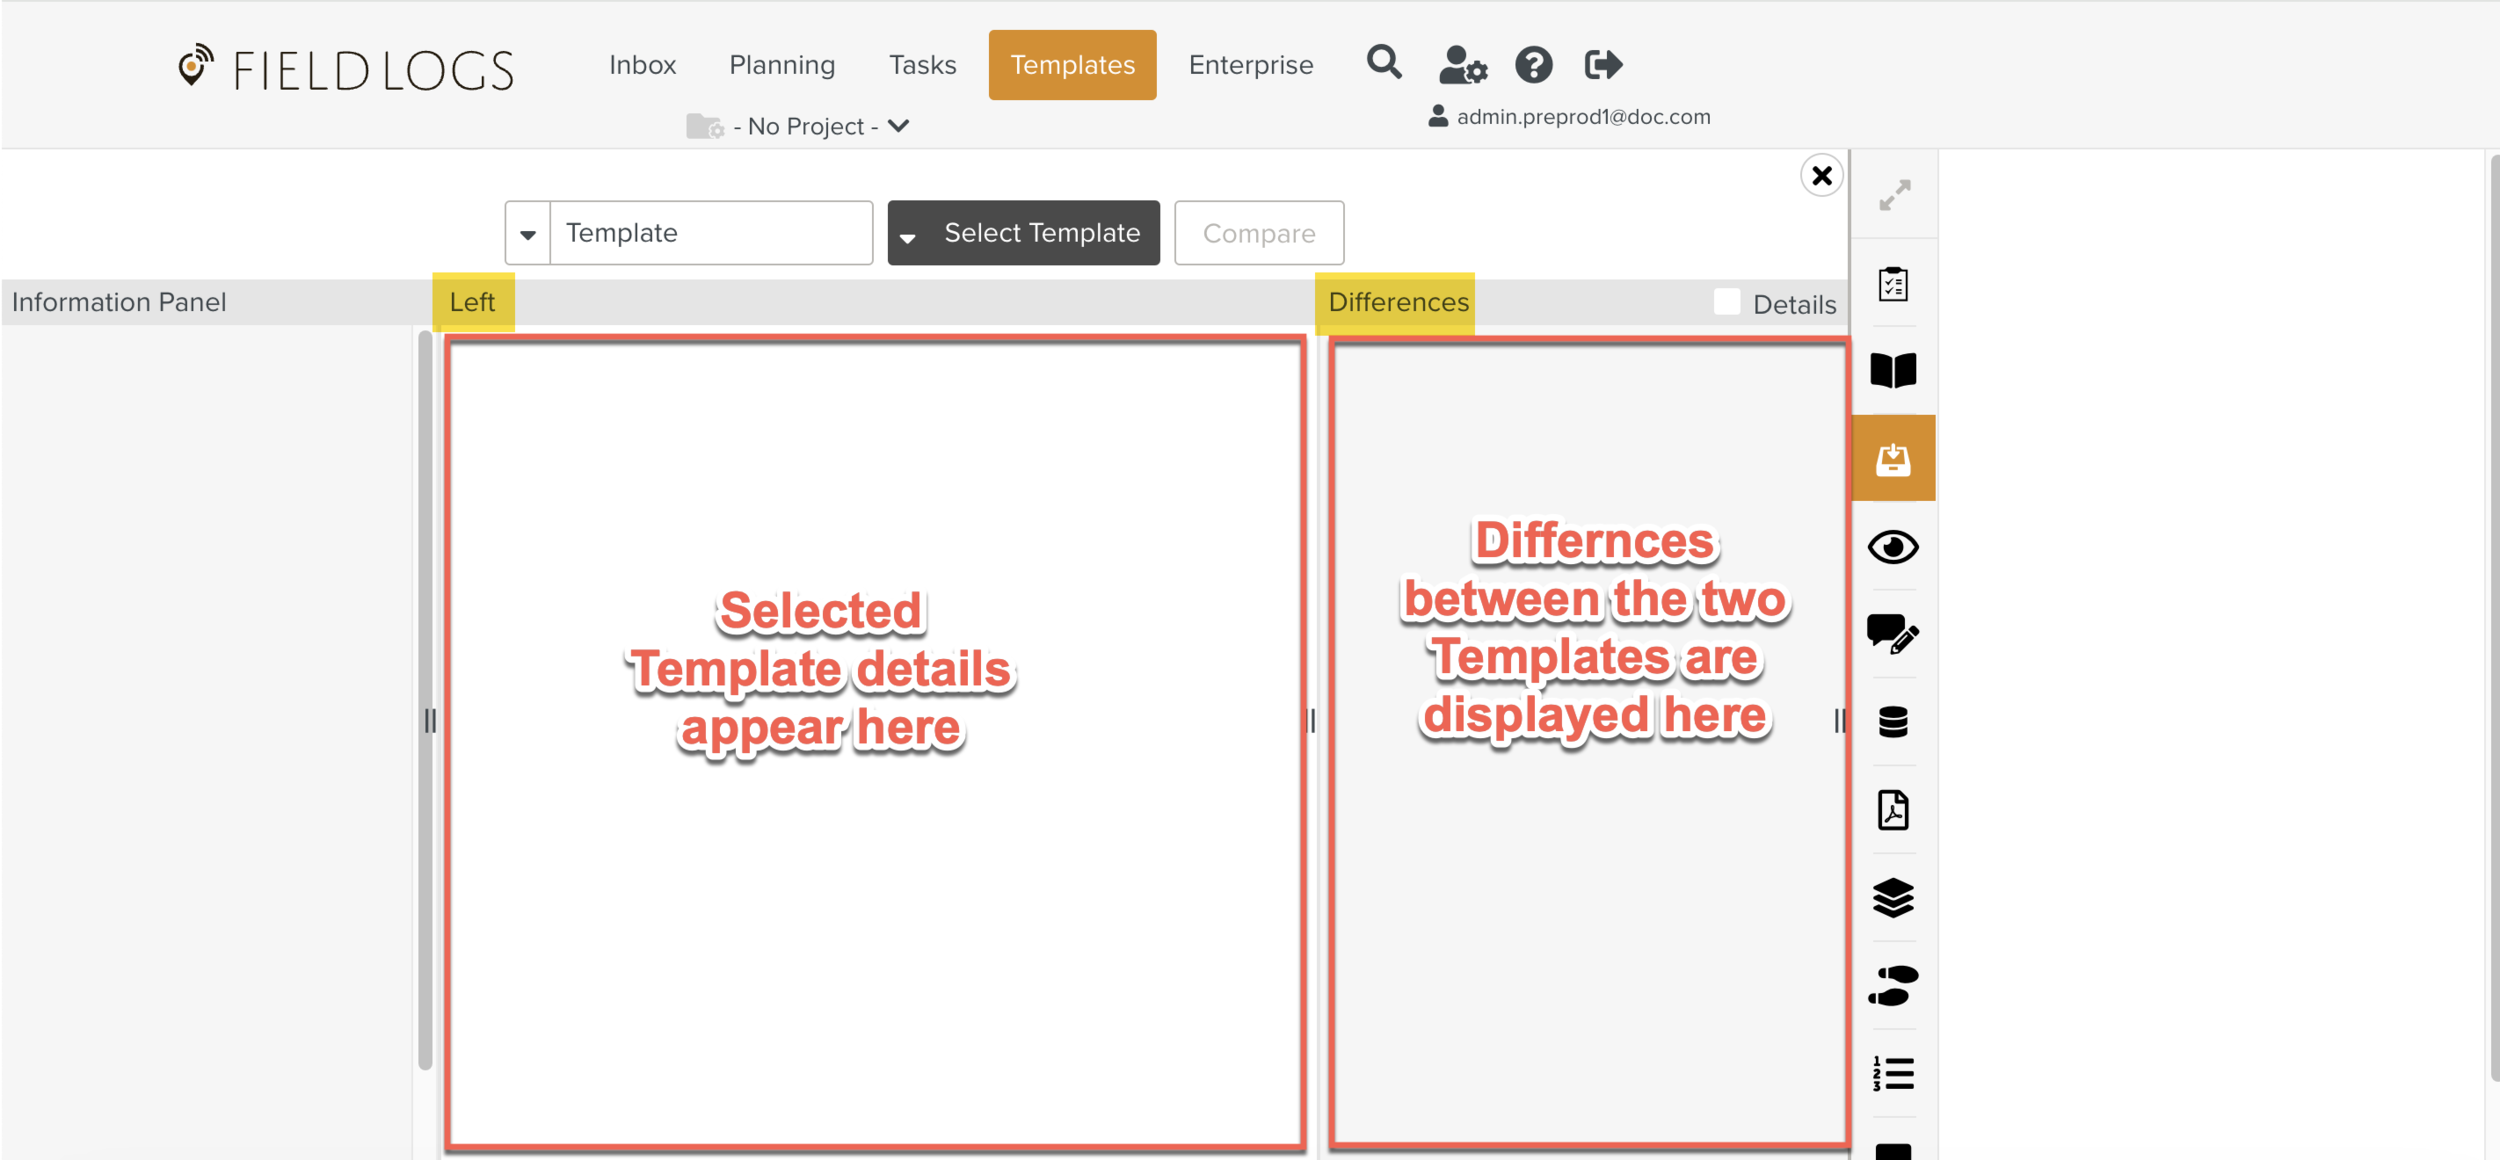This screenshot has height=1160, width=2500.
Task: Open the Select Template dropdown
Action: [x=1023, y=233]
